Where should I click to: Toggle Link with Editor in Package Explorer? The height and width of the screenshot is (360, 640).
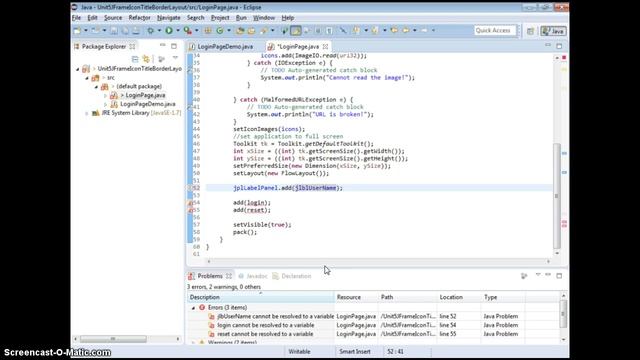coord(146,59)
